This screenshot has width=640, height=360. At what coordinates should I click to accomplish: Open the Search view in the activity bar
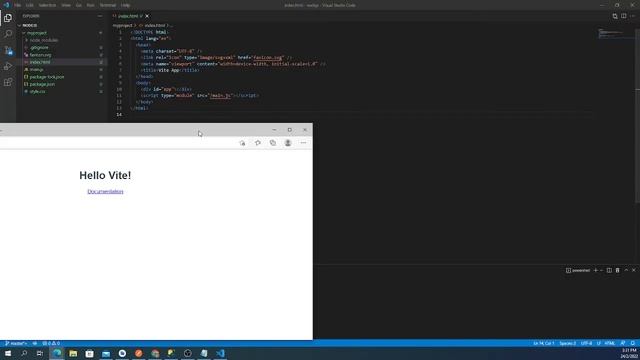[x=8, y=34]
